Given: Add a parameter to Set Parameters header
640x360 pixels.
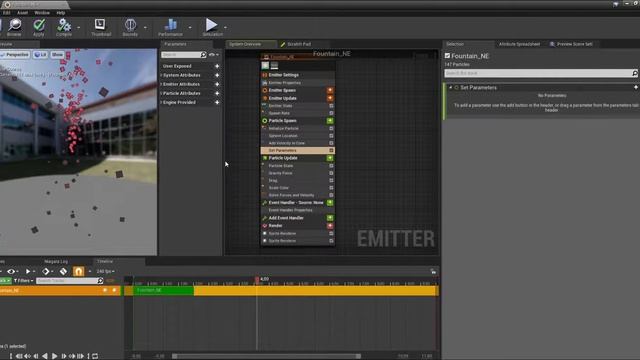Looking at the screenshot, I should (x=636, y=87).
